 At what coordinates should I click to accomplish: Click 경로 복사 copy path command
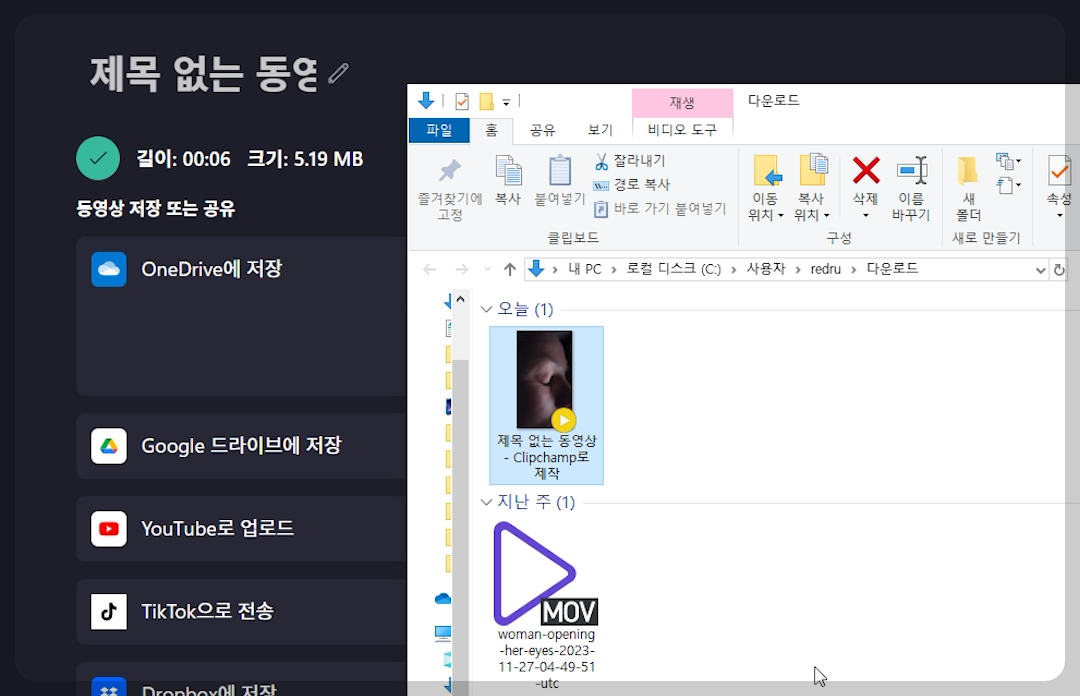[x=632, y=185]
